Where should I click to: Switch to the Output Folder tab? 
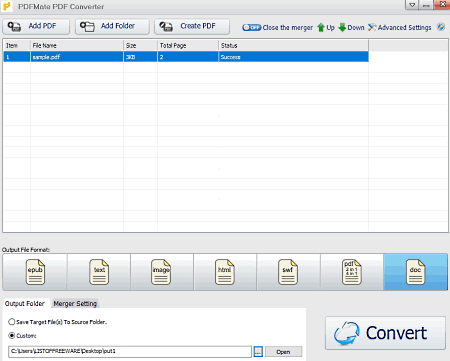tap(25, 303)
